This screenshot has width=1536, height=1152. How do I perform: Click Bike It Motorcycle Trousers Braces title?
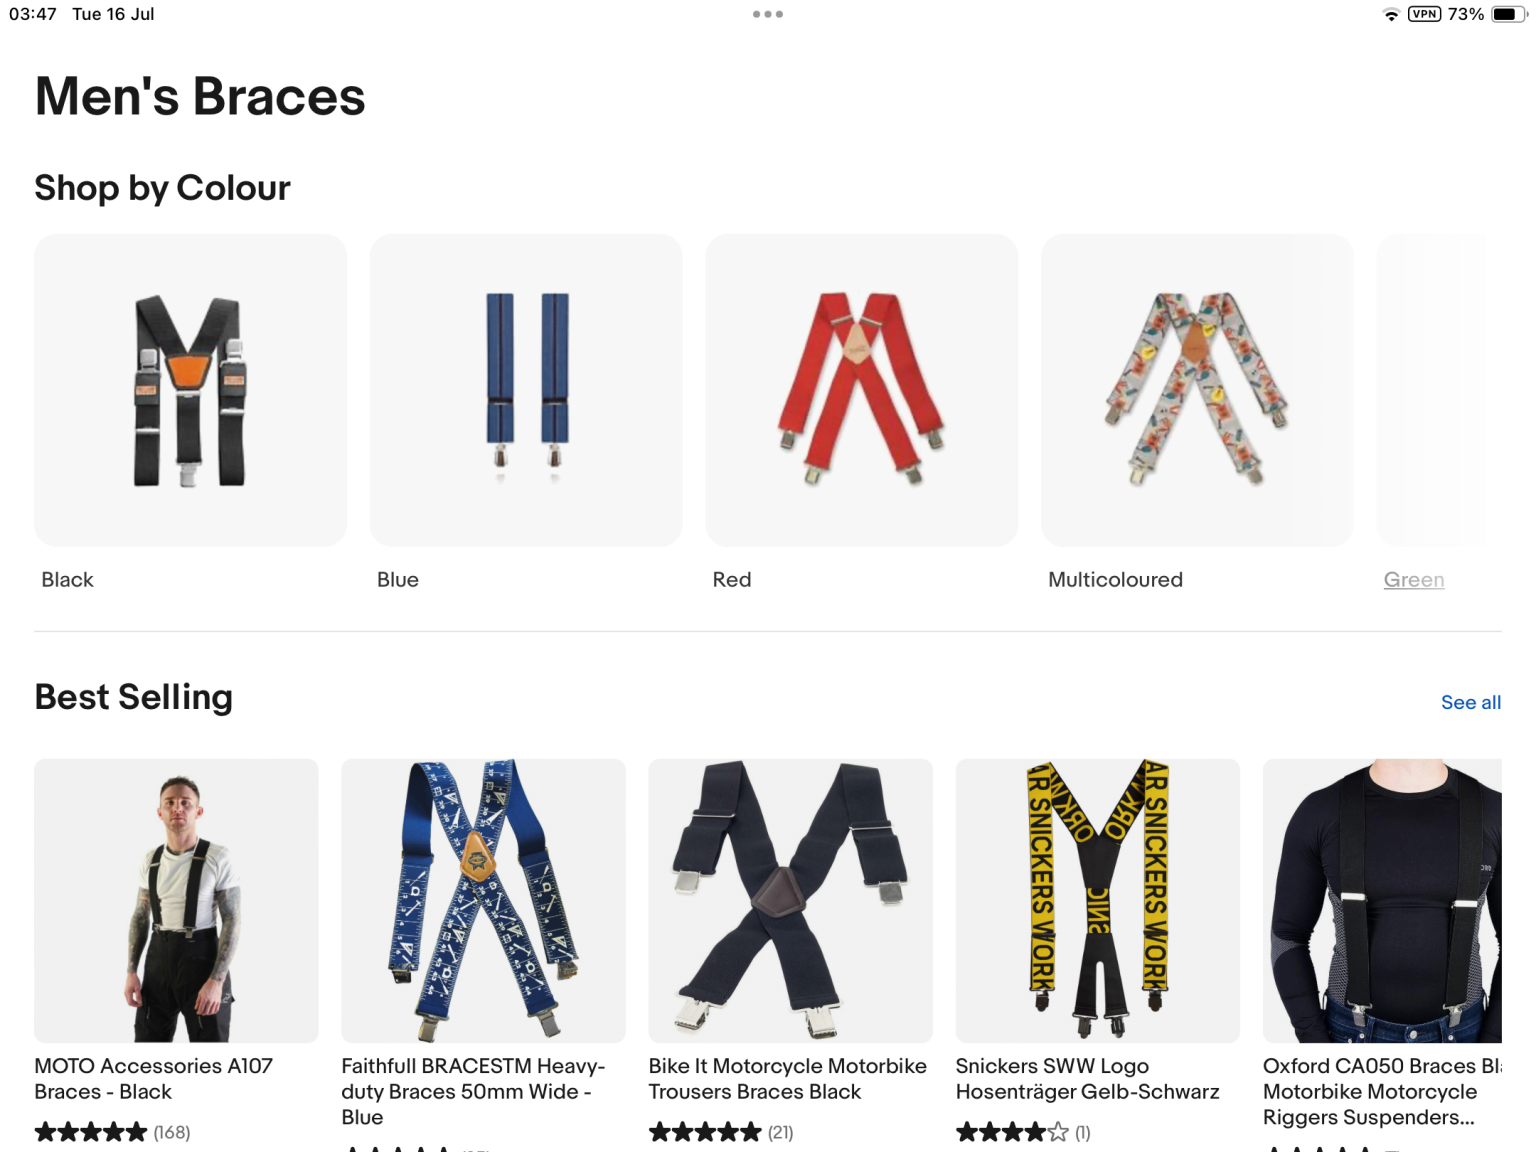coord(787,1079)
